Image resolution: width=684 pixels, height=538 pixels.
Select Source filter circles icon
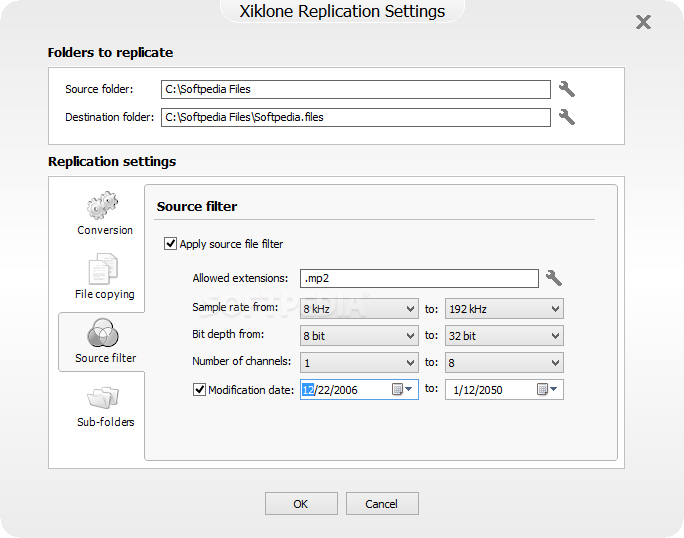(x=103, y=333)
